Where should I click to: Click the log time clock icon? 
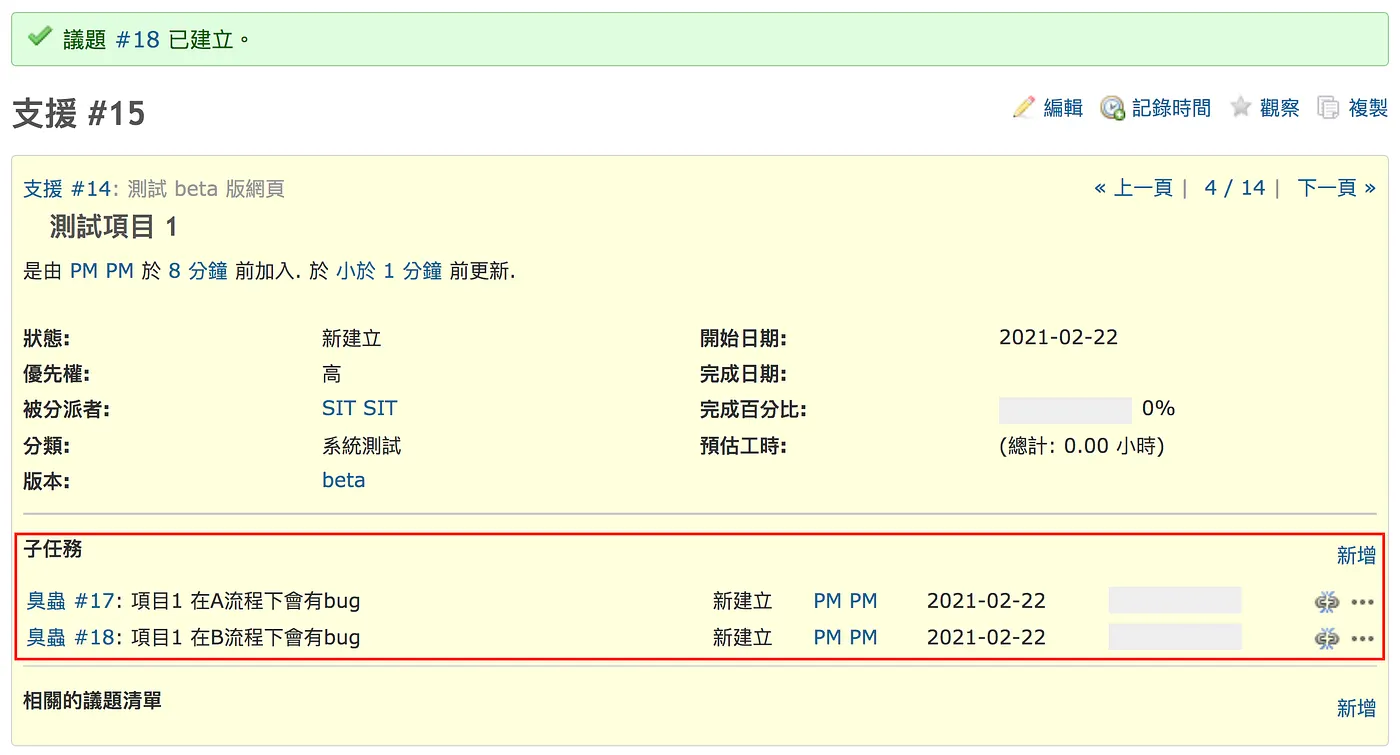(1112, 108)
